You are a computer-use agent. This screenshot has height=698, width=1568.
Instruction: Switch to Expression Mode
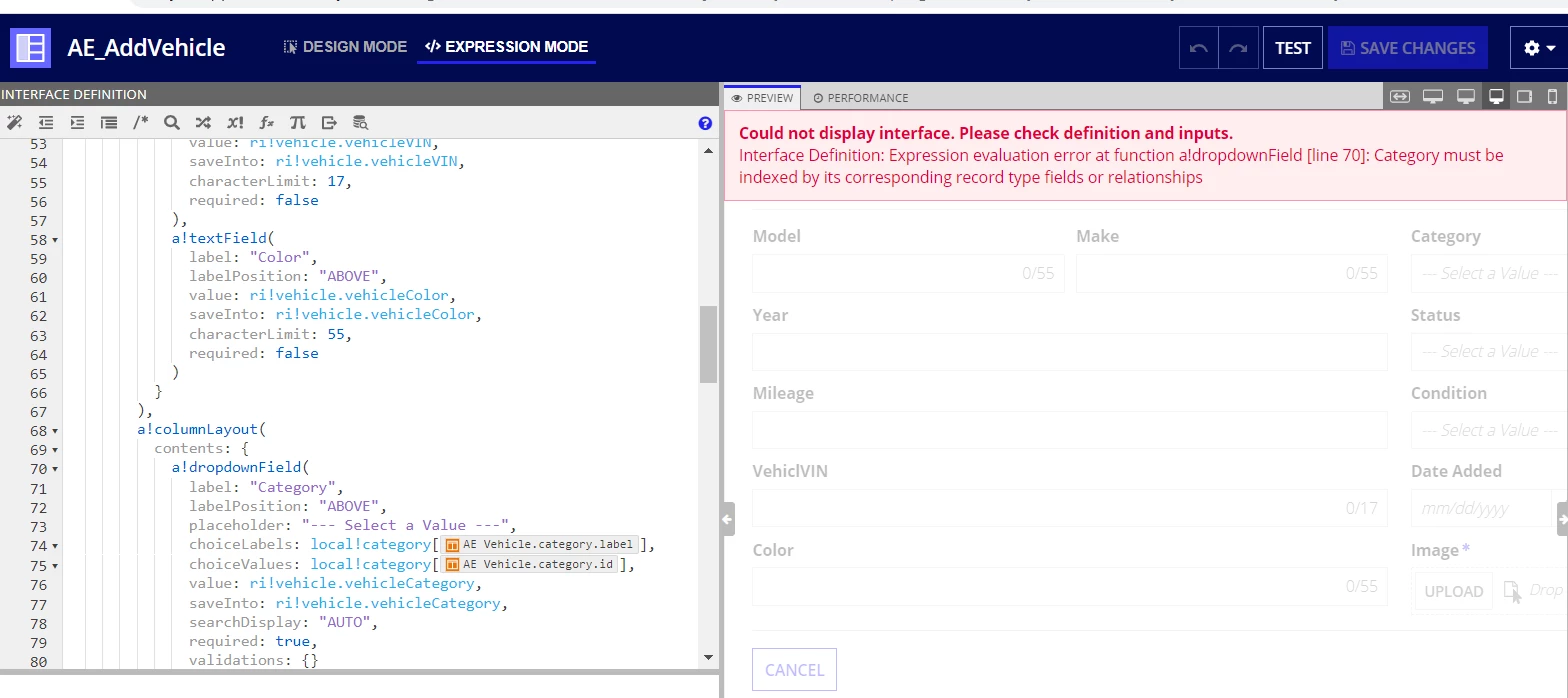click(x=506, y=47)
